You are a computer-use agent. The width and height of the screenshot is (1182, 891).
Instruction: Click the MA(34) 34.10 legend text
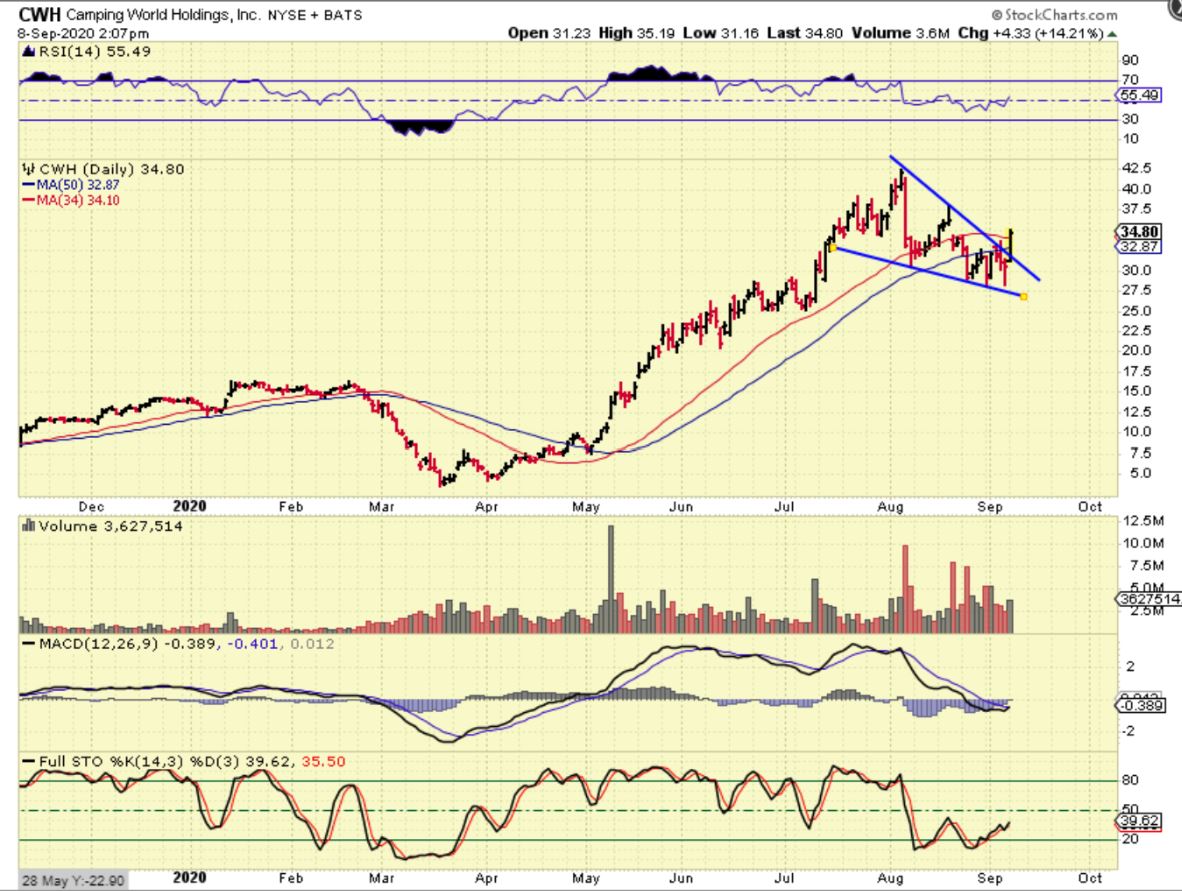[78, 201]
